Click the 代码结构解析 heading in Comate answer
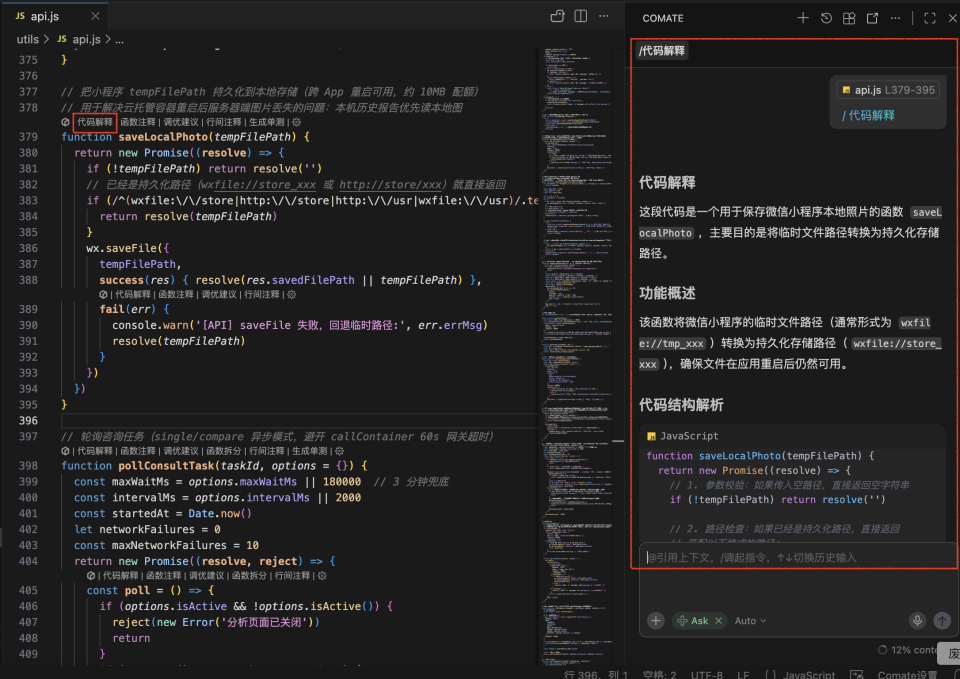Screen dimensions: 960x679 pyautogui.click(x=681, y=405)
